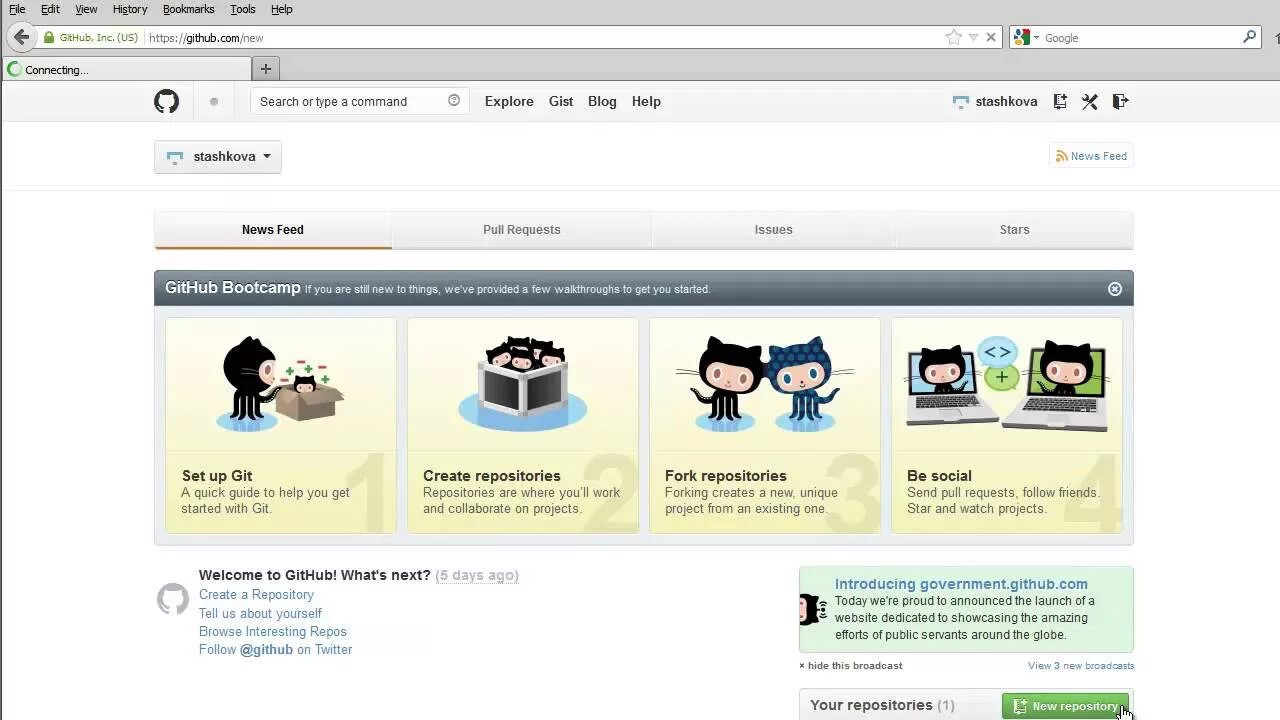Screen dimensions: 1280x720
Task: Click the GitHub Octocat logo in header
Action: [x=166, y=101]
